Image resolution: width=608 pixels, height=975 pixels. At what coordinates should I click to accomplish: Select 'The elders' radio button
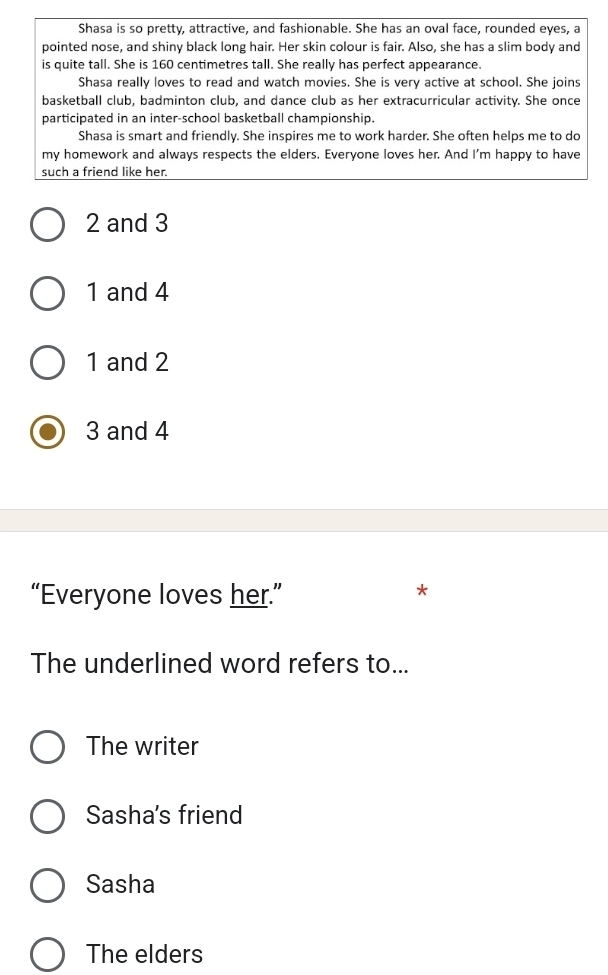point(48,955)
